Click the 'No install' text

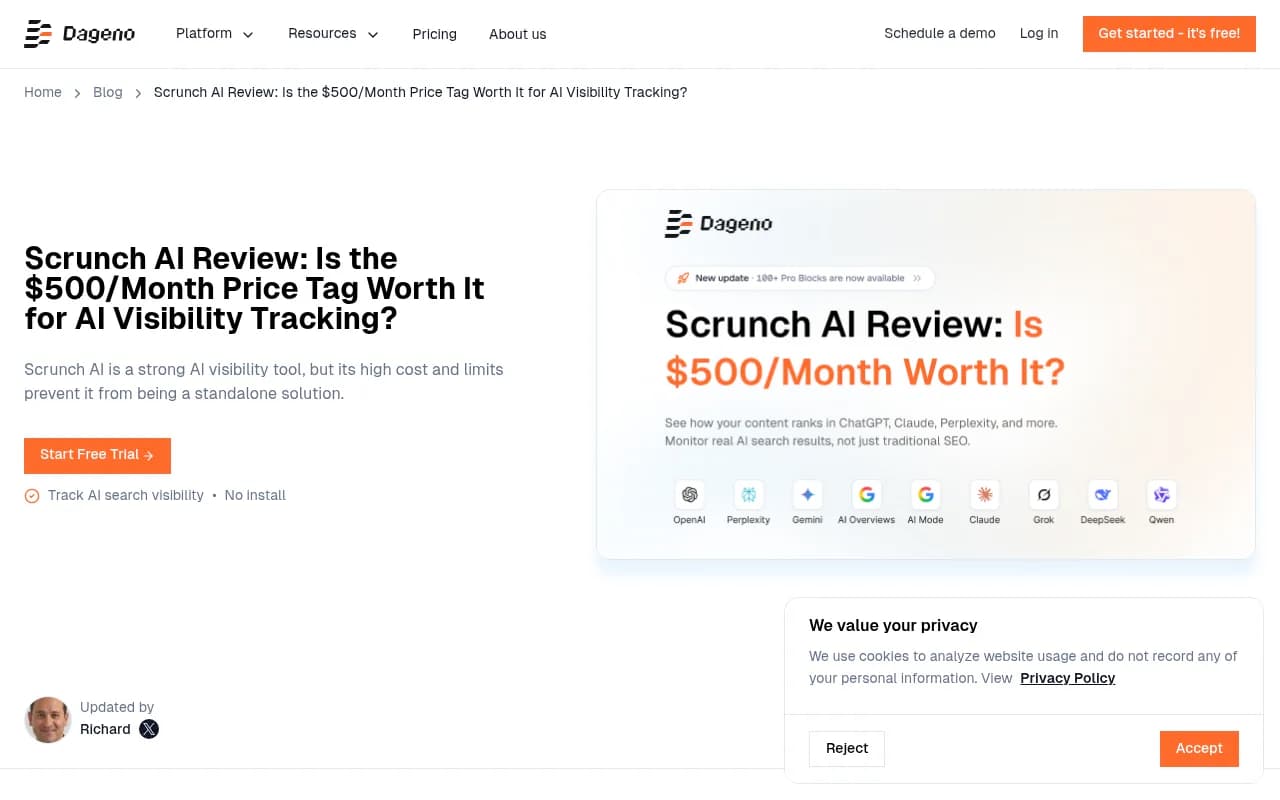pyautogui.click(x=255, y=495)
